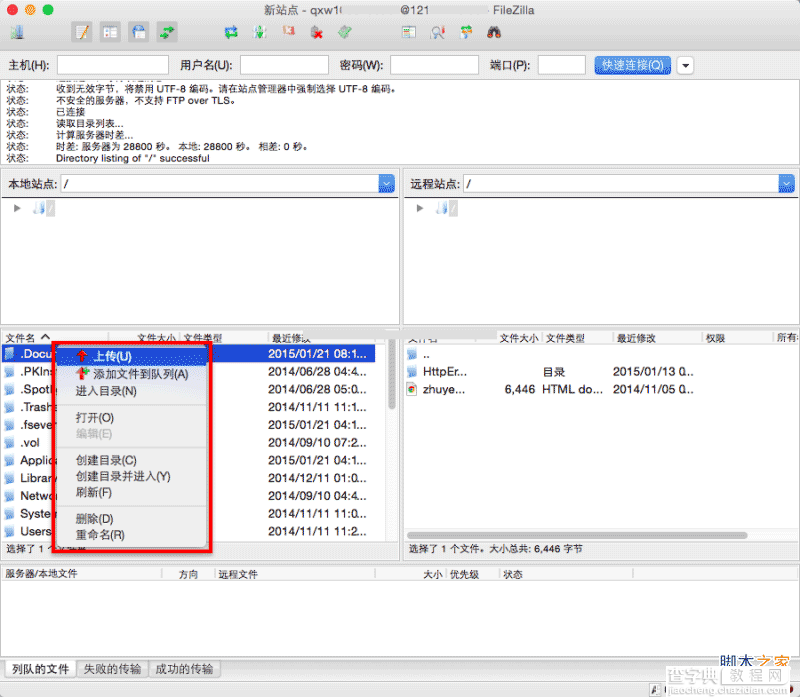Image resolution: width=800 pixels, height=697 pixels.
Task: Open recursive file search binoculars icon
Action: pos(494,33)
